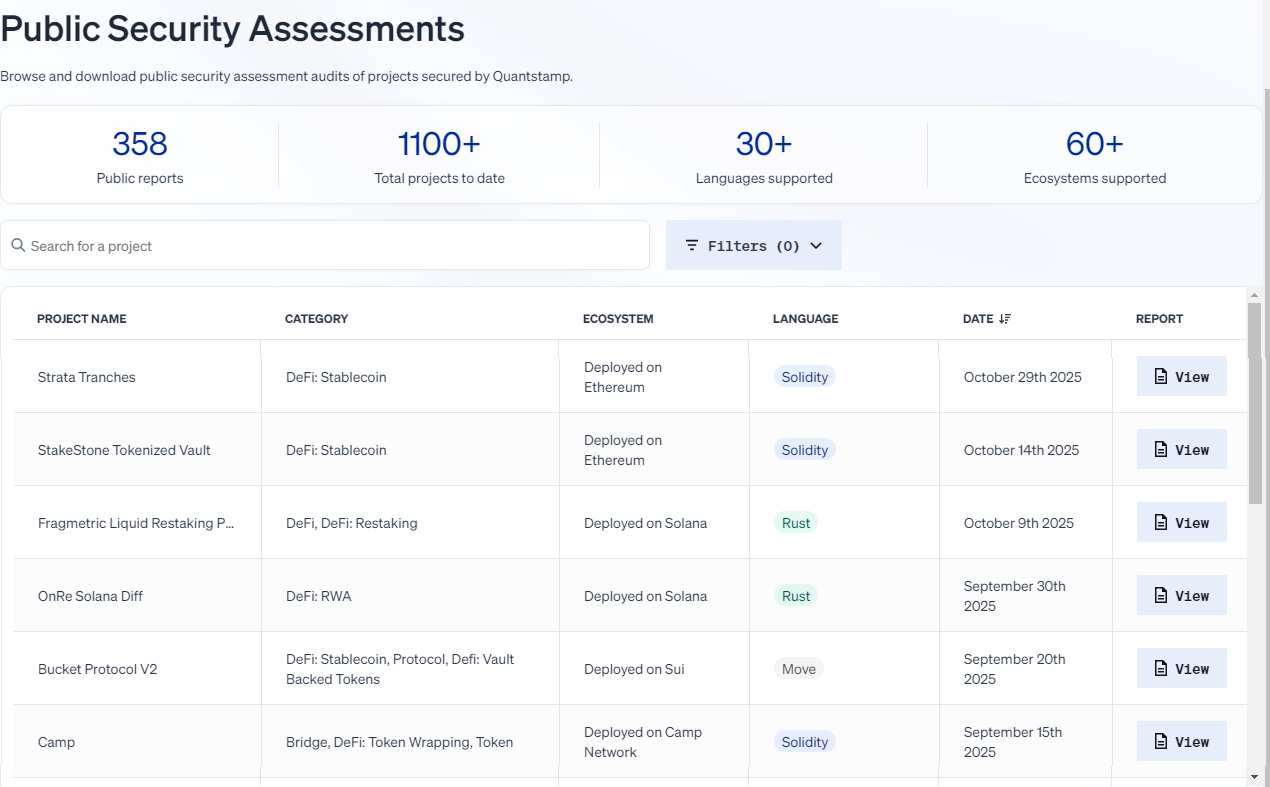Click the Ecosystem column header
Viewport: 1270px width, 787px height.
(x=618, y=319)
